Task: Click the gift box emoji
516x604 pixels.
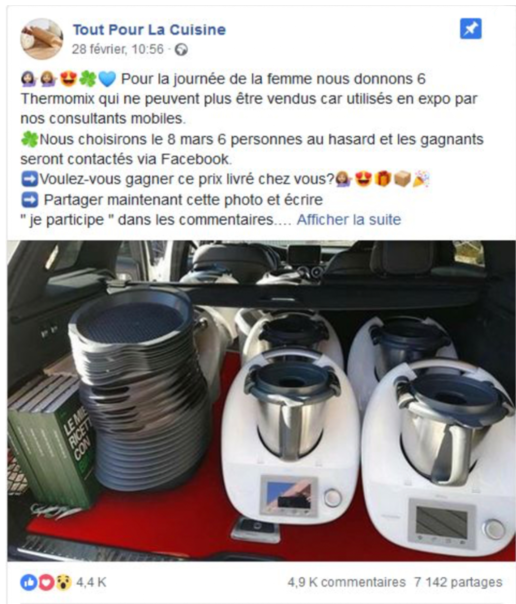Action: coord(382,179)
